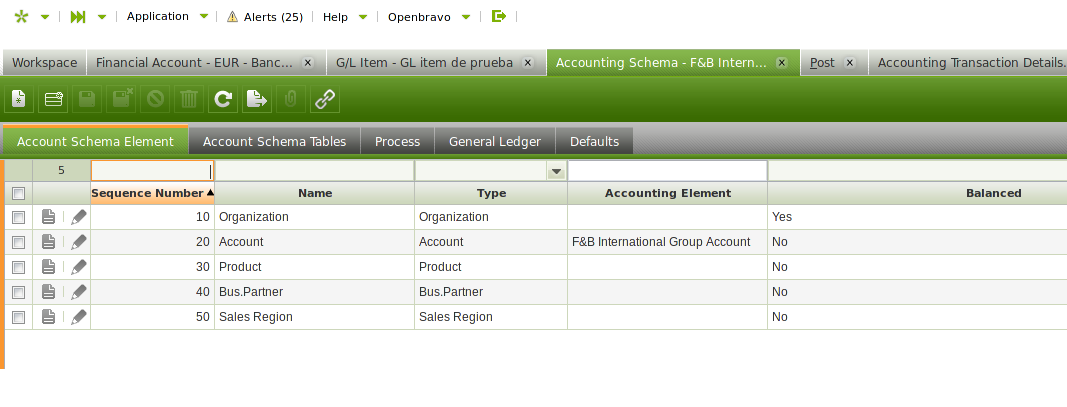
Task: Click the logout icon in top bar
Action: click(x=499, y=16)
